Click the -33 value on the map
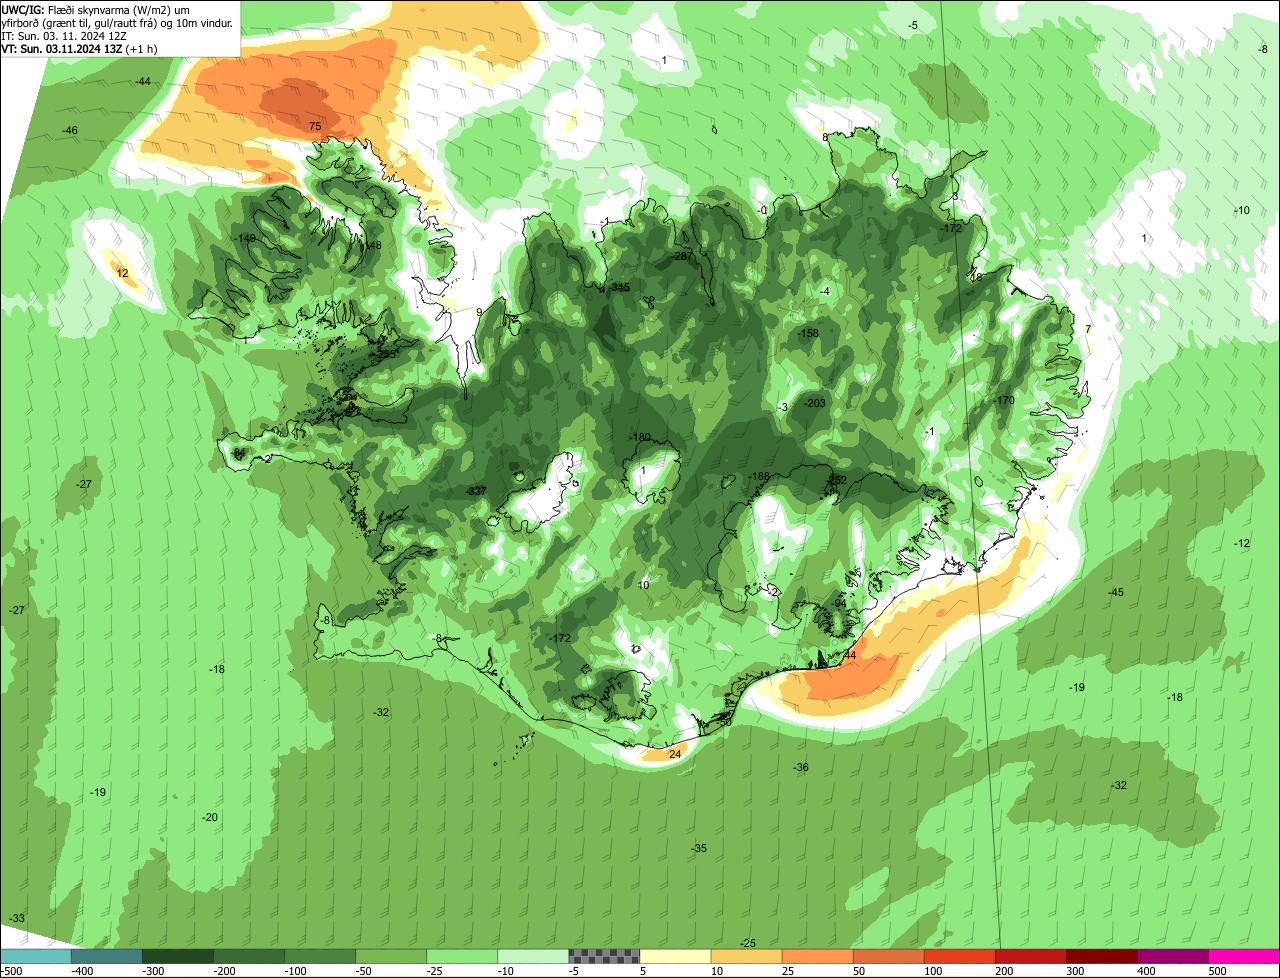Screen dimensions: 1280x978 coord(17,918)
